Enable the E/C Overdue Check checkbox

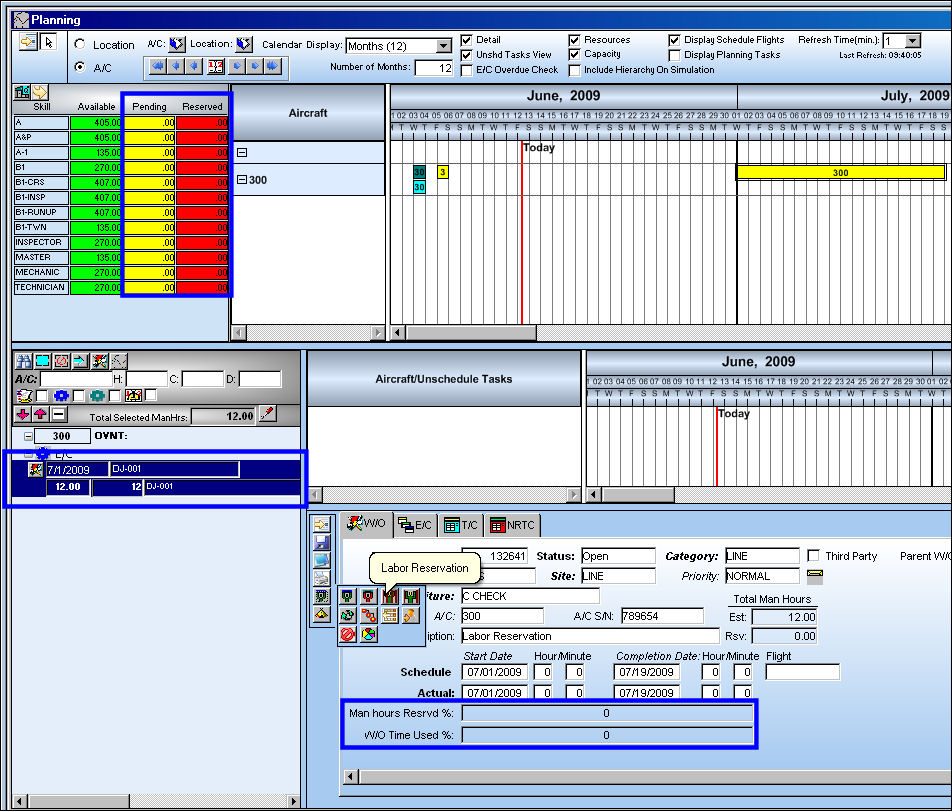tap(466, 70)
